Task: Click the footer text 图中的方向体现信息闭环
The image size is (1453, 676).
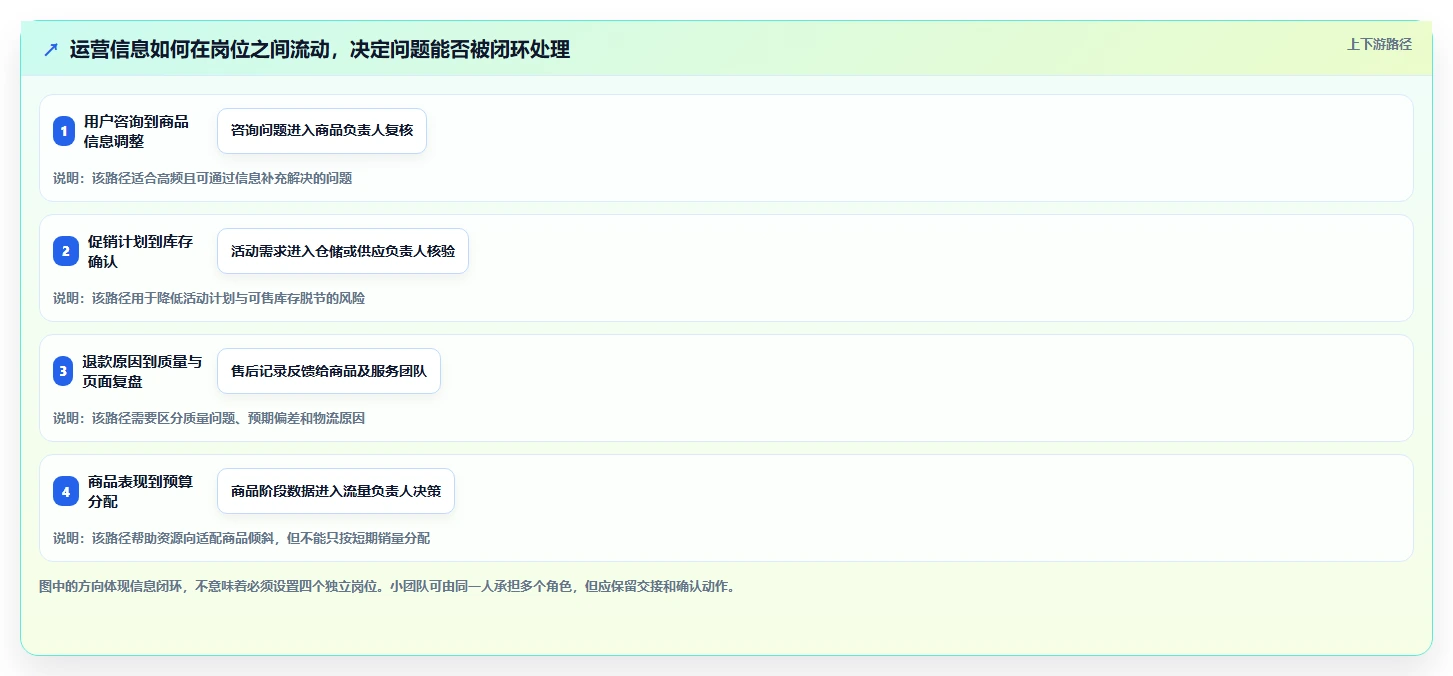Action: click(x=110, y=586)
